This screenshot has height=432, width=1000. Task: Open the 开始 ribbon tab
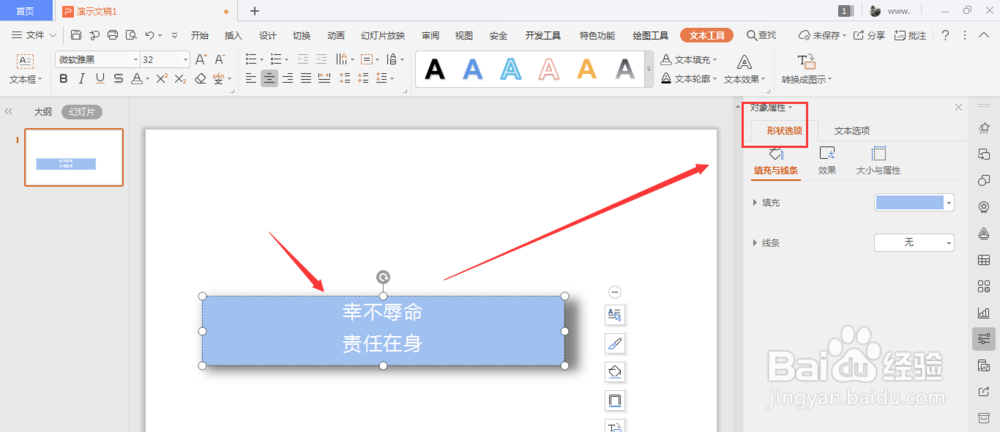click(200, 35)
